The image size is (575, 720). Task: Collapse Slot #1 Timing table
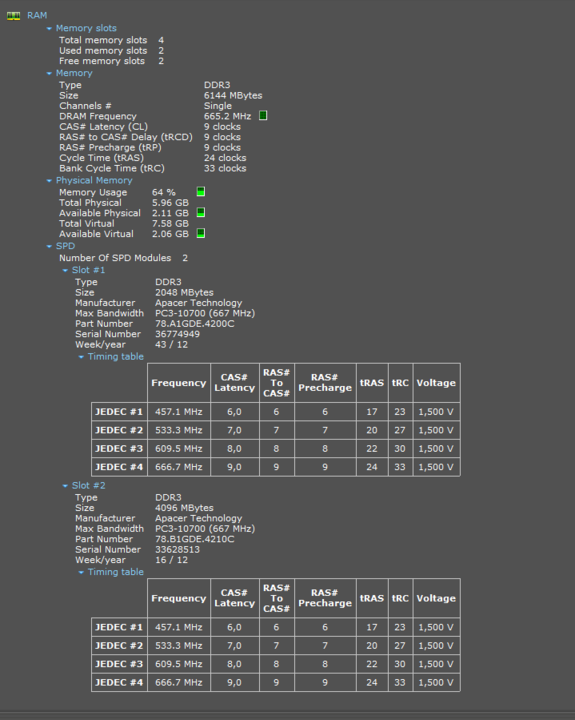tap(81, 357)
